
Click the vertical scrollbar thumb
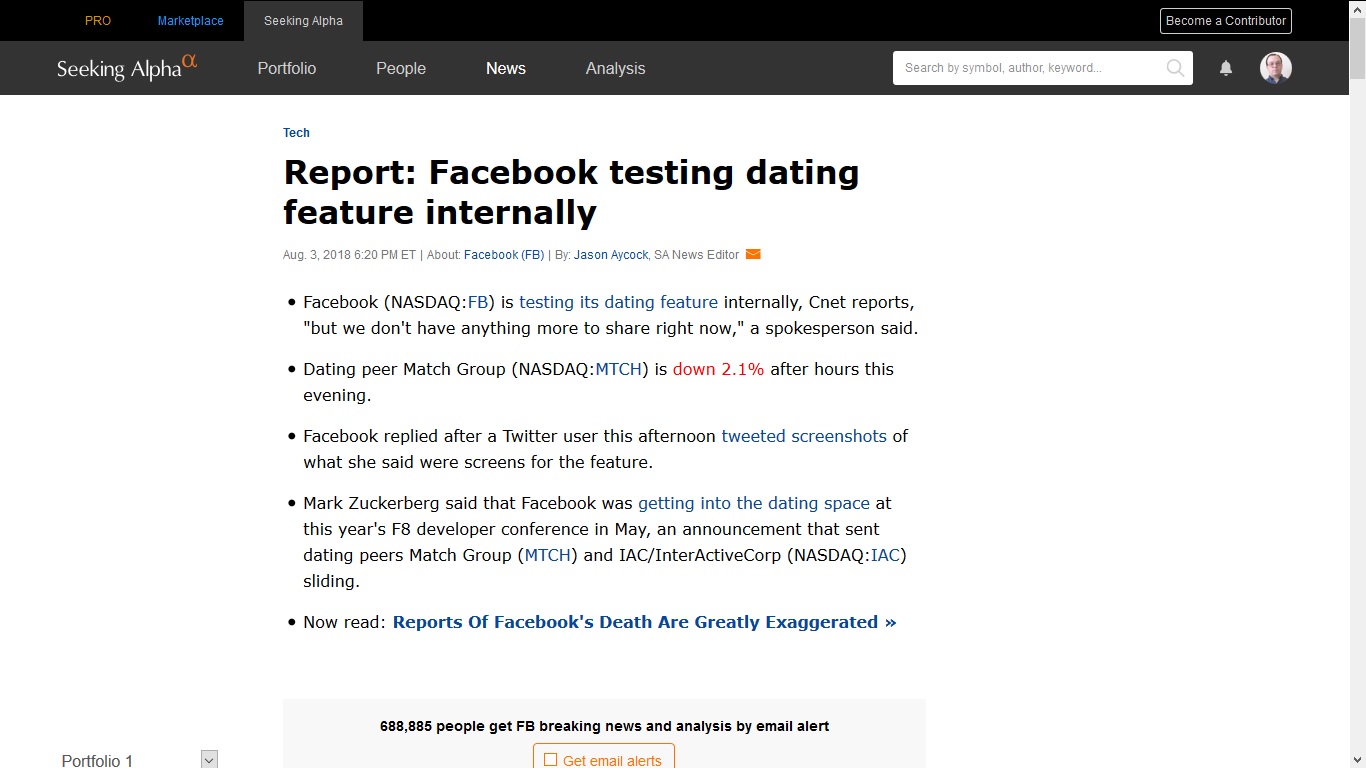(x=1357, y=47)
